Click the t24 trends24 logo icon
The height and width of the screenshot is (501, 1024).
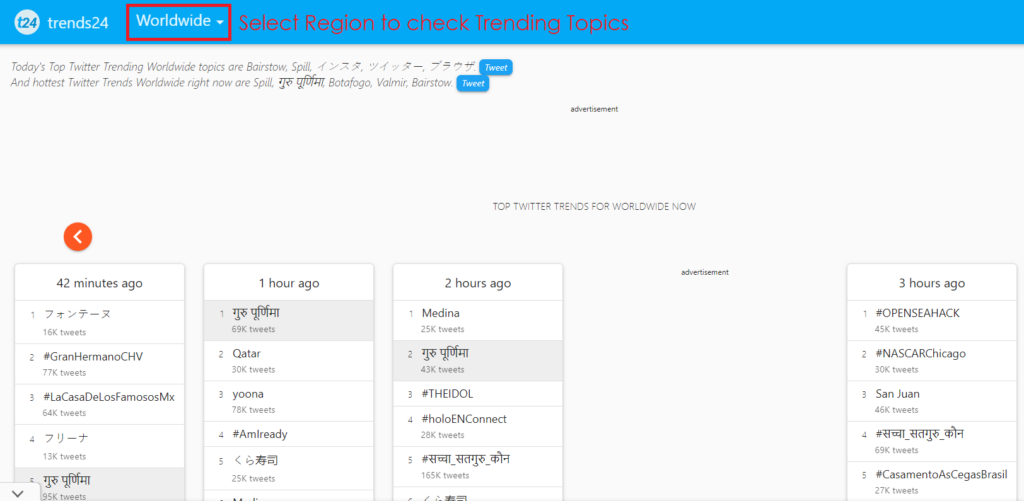27,23
